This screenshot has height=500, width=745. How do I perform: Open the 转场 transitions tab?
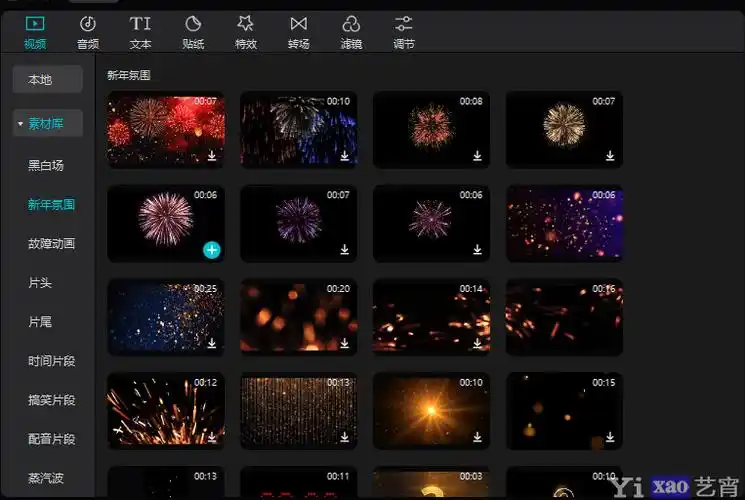pos(298,32)
